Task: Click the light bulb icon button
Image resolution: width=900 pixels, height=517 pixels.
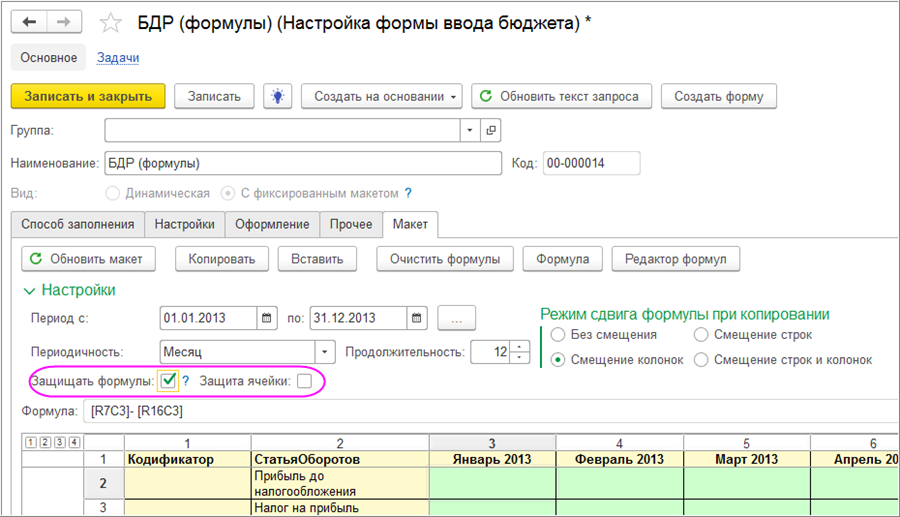Action: pos(277,96)
